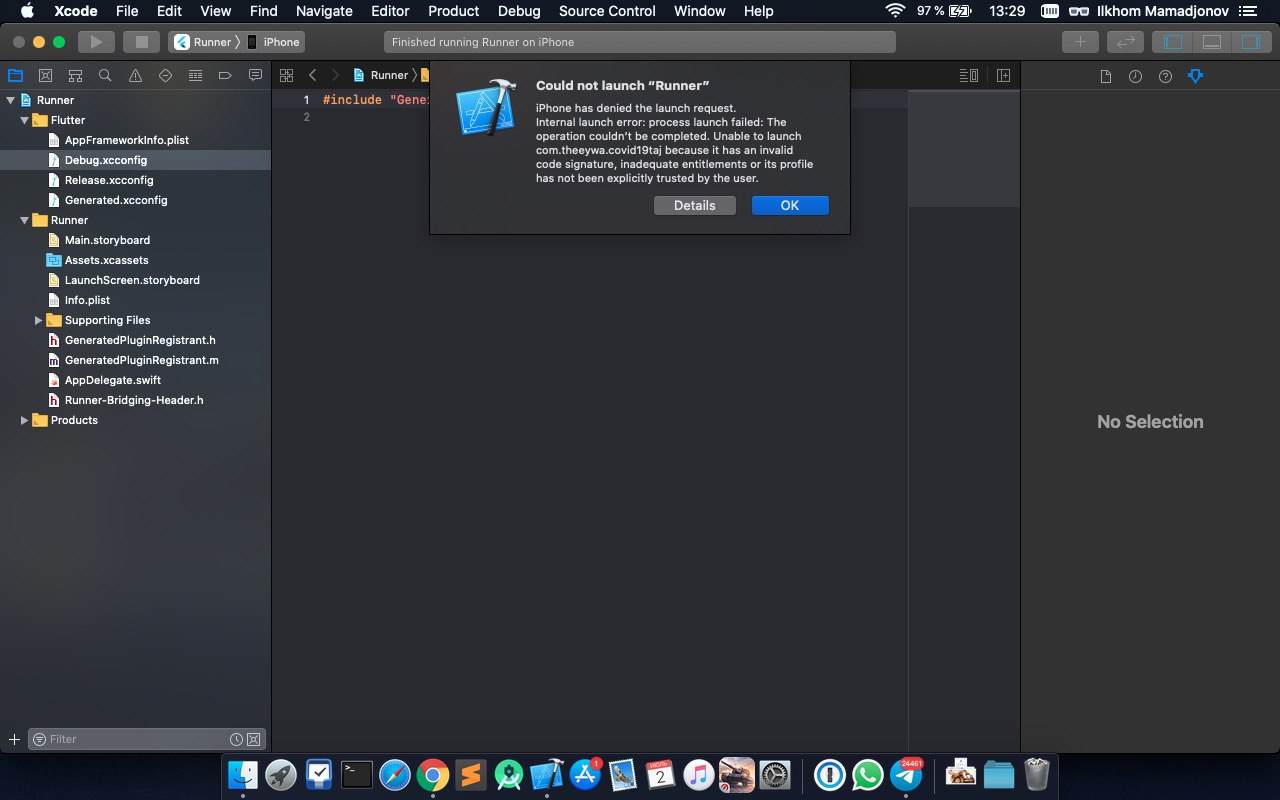The width and height of the screenshot is (1280, 800).
Task: Expand the Supporting Files folder triangle
Action: coord(38,320)
